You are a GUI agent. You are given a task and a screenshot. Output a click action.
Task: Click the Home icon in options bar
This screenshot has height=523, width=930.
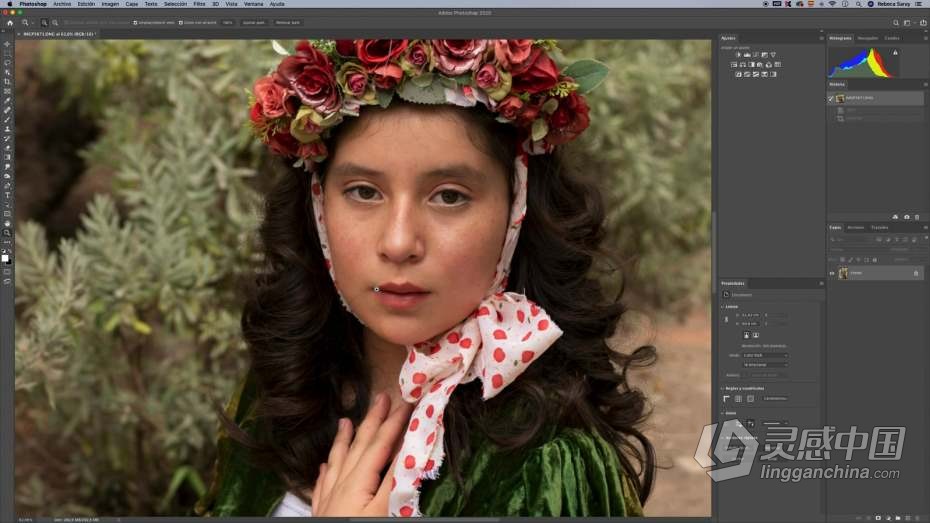[9, 23]
